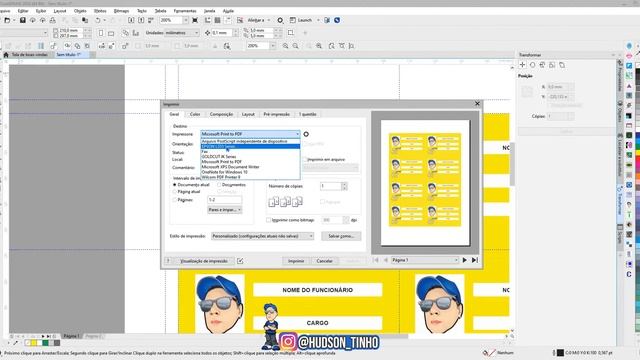Click Cancelar button
The height and width of the screenshot is (360, 640).
[324, 261]
